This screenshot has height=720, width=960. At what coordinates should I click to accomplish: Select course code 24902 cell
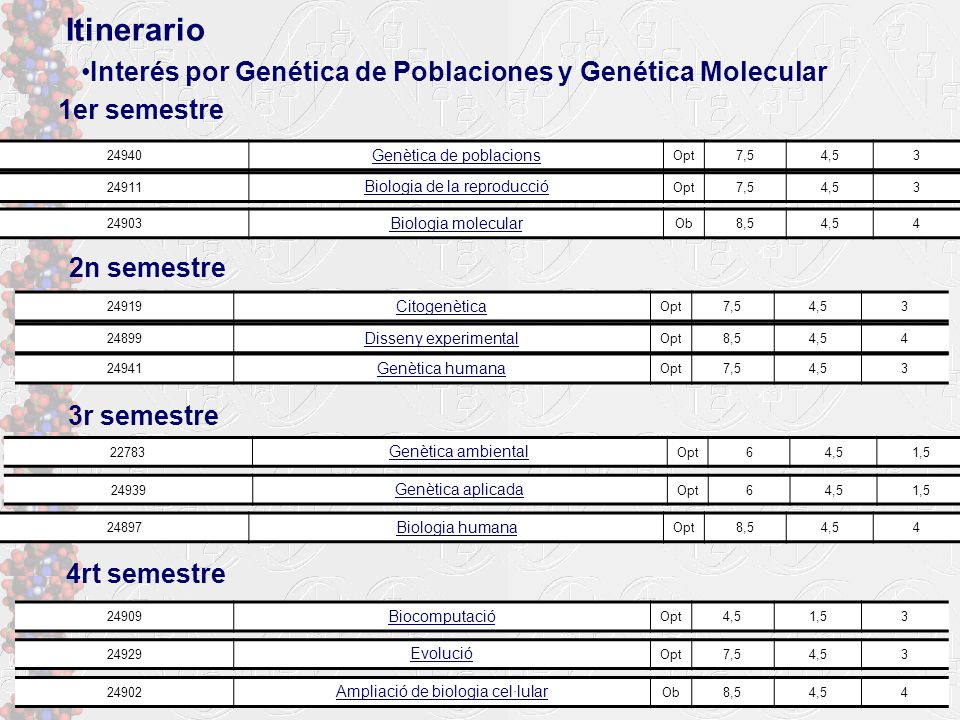pos(124,692)
